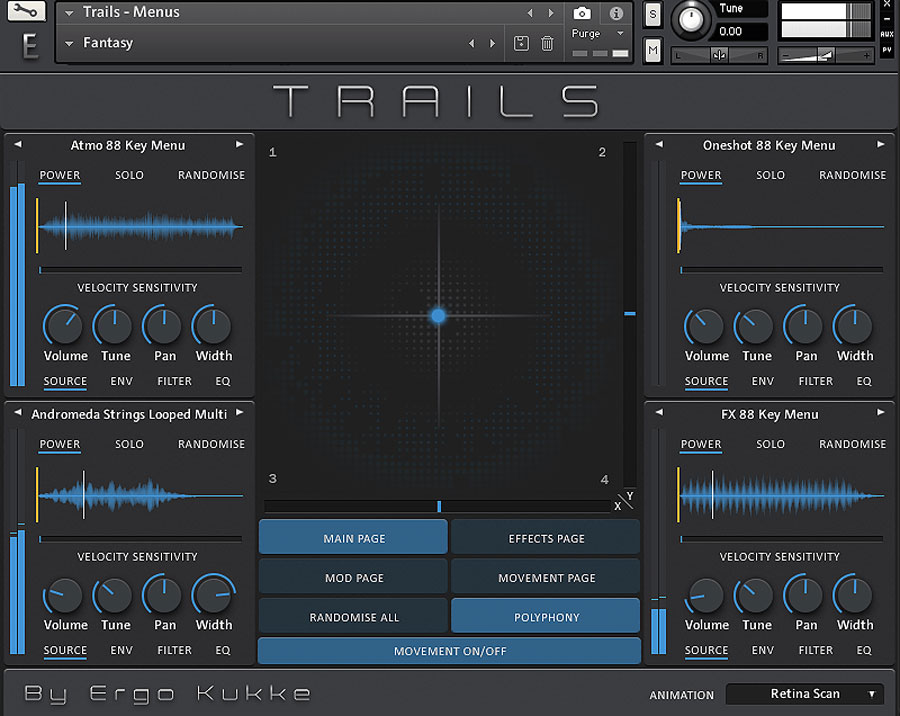The image size is (900, 716).
Task: Click RANDOMISE on Oneshot 88 Key Menu layer
Action: [x=852, y=175]
